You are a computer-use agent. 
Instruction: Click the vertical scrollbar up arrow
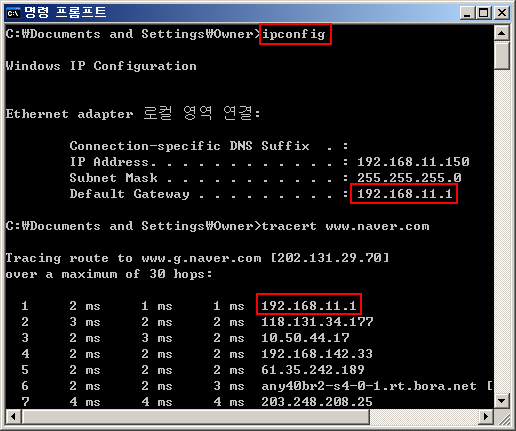(x=502, y=33)
